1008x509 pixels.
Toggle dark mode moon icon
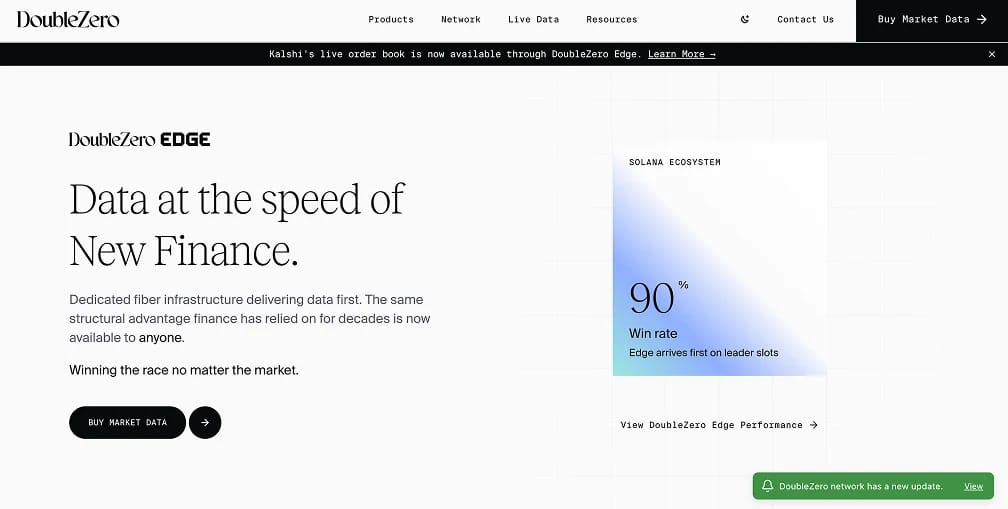(x=744, y=19)
